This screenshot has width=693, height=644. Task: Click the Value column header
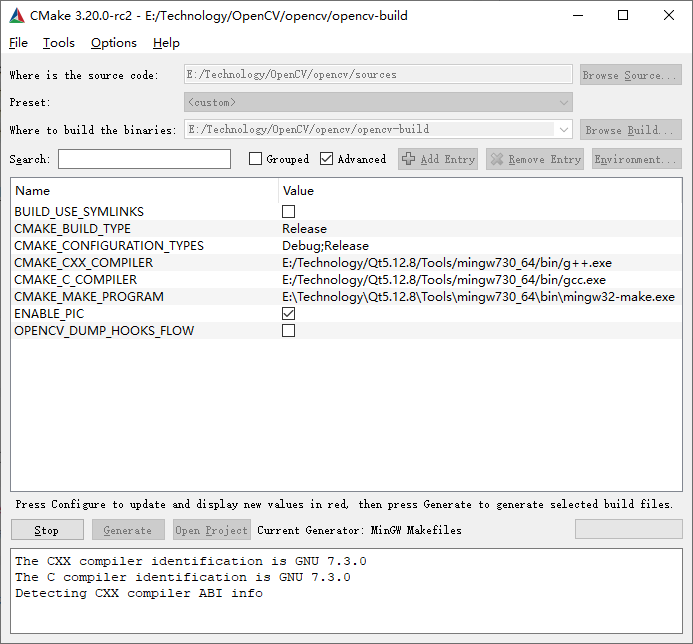[x=298, y=191]
